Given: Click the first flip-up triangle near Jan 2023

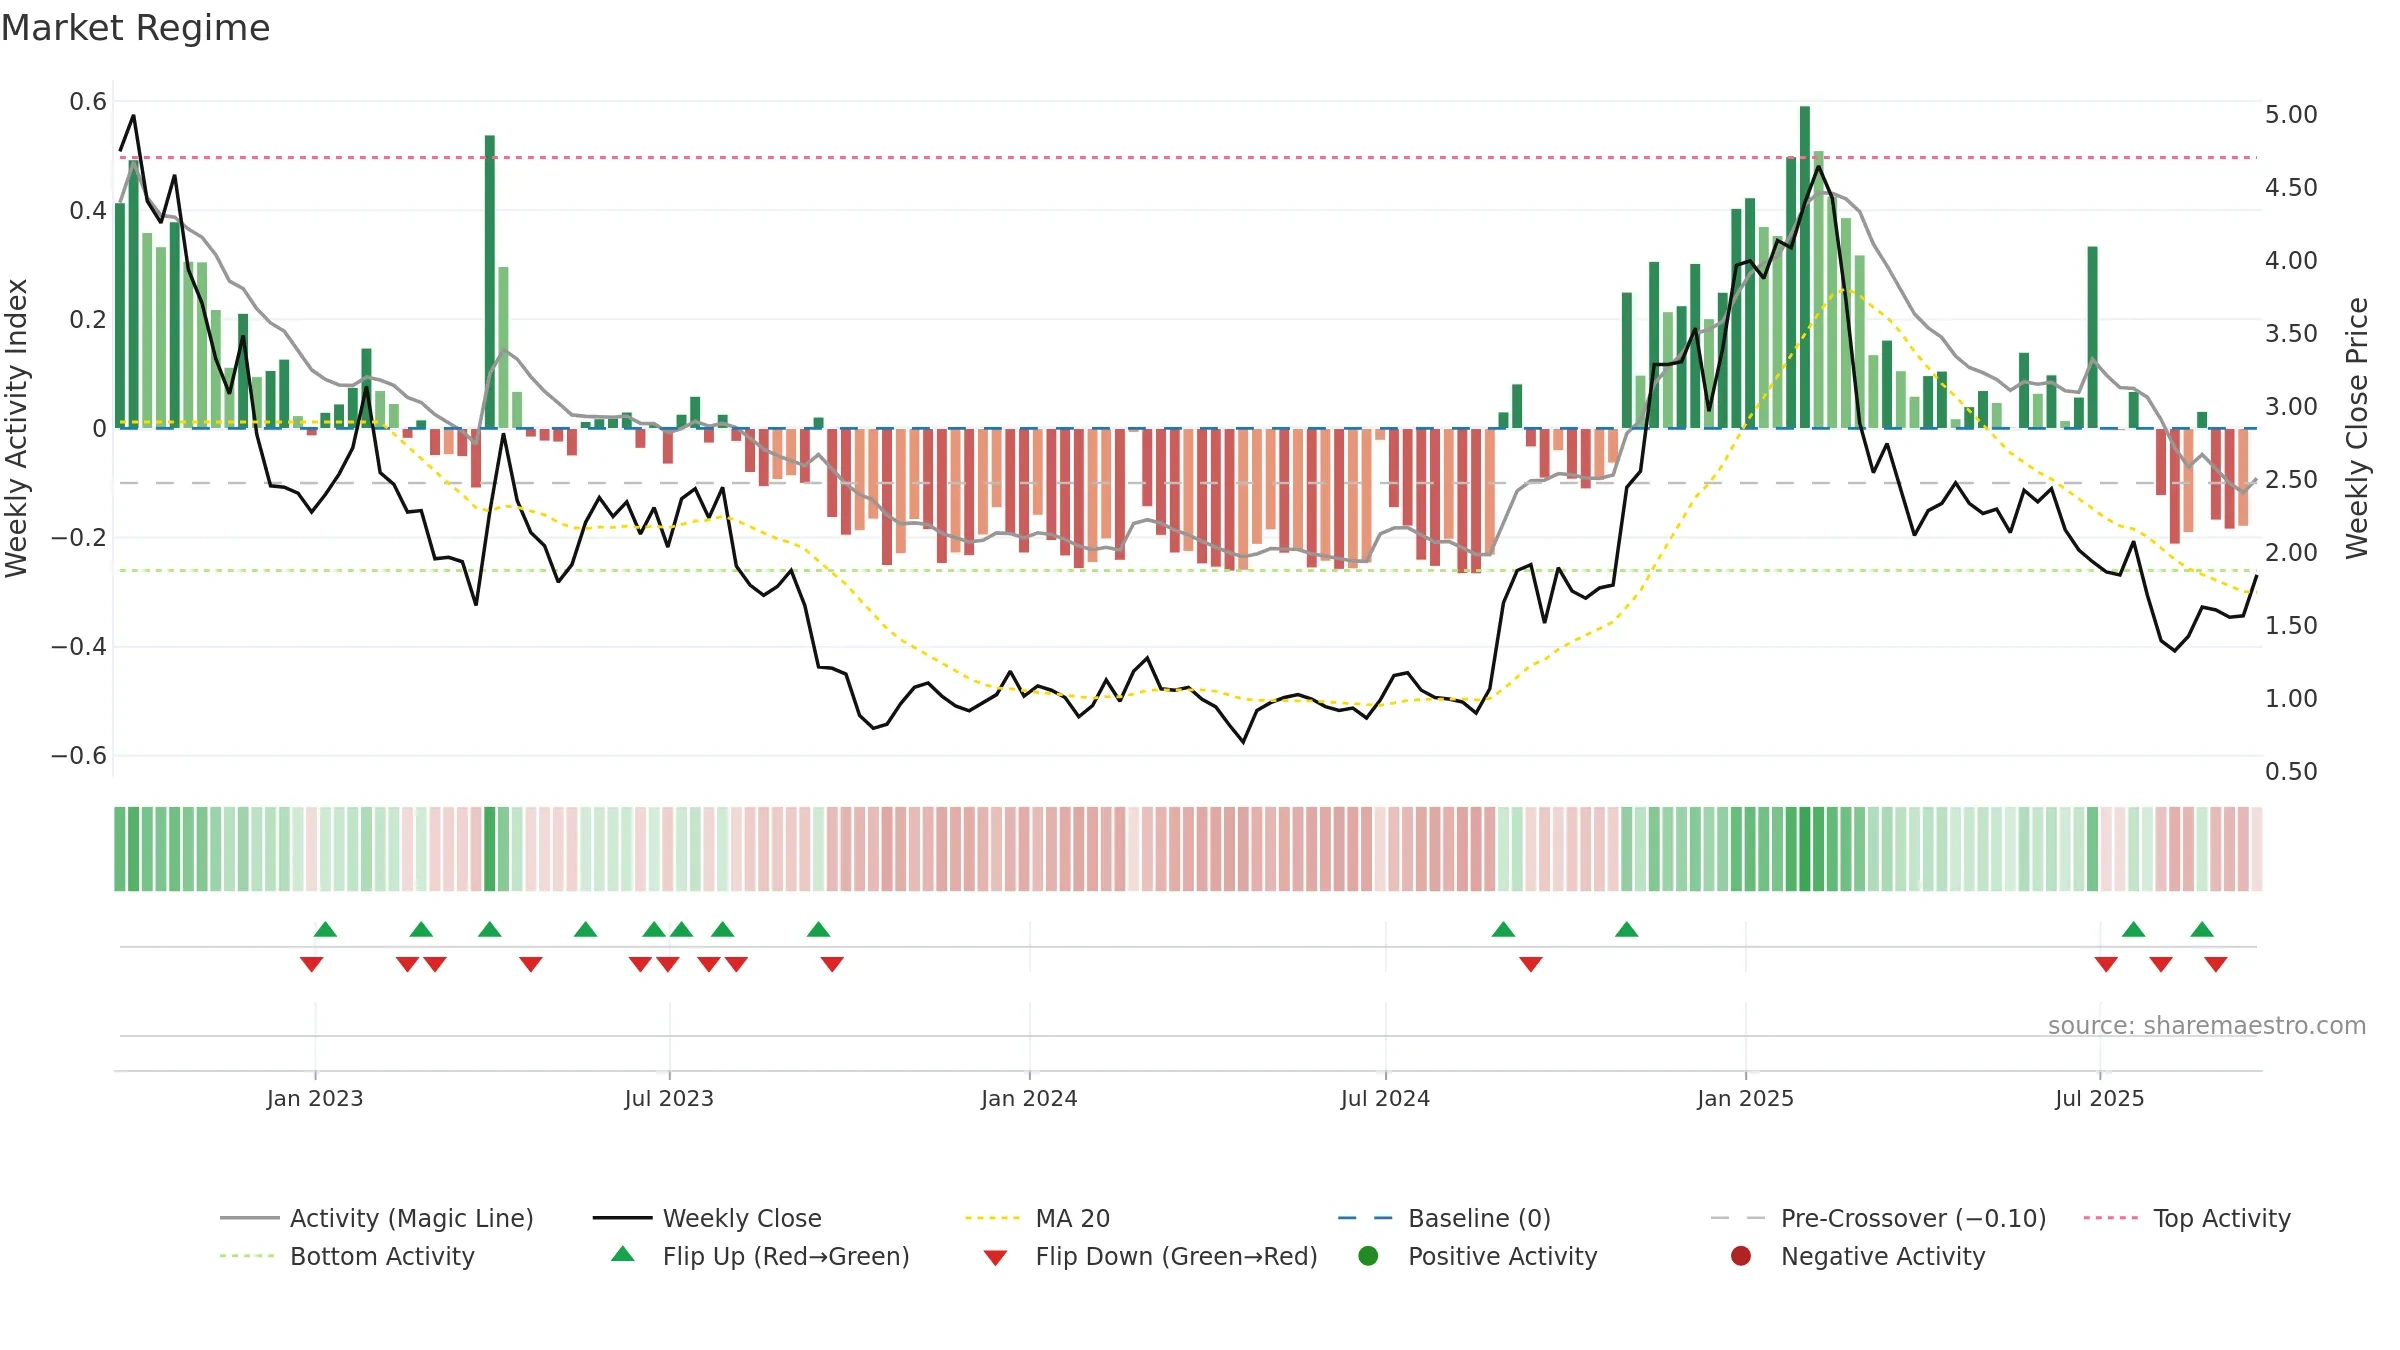Looking at the screenshot, I should pos(325,930).
